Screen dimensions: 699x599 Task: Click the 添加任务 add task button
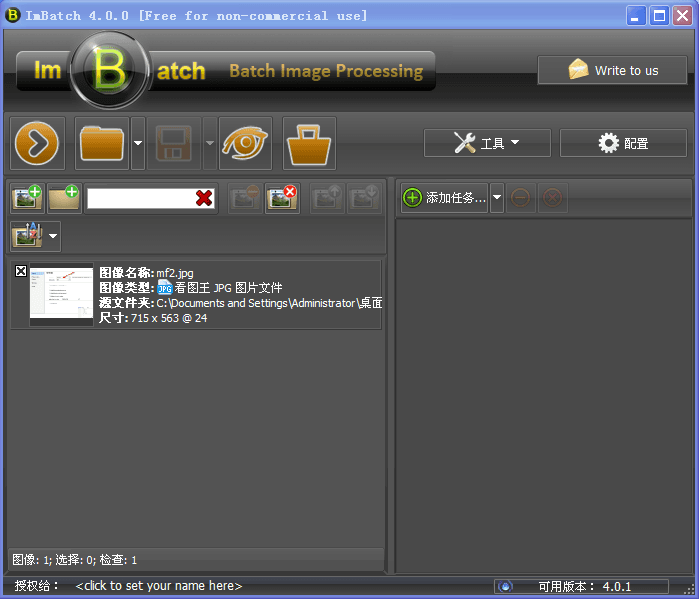click(444, 198)
